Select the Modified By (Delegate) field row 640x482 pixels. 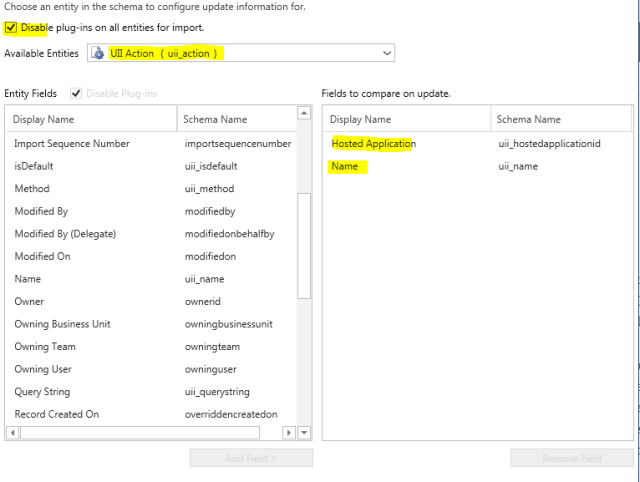152,234
